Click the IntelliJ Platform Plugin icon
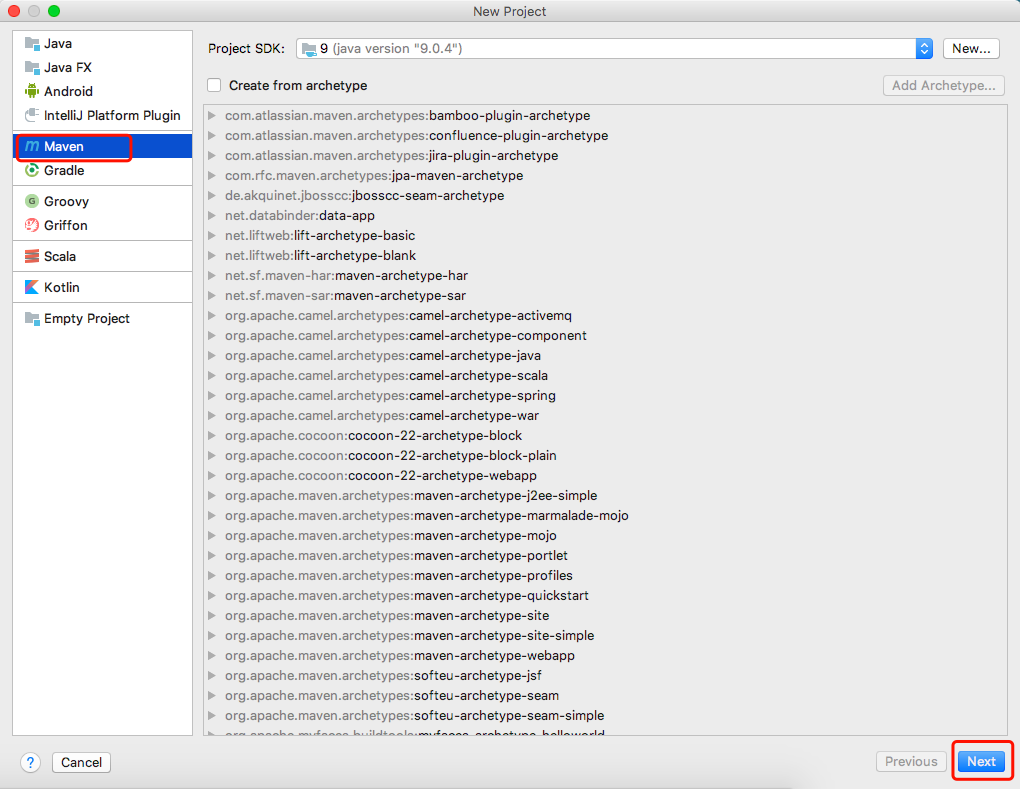This screenshot has width=1020, height=789. (32, 115)
